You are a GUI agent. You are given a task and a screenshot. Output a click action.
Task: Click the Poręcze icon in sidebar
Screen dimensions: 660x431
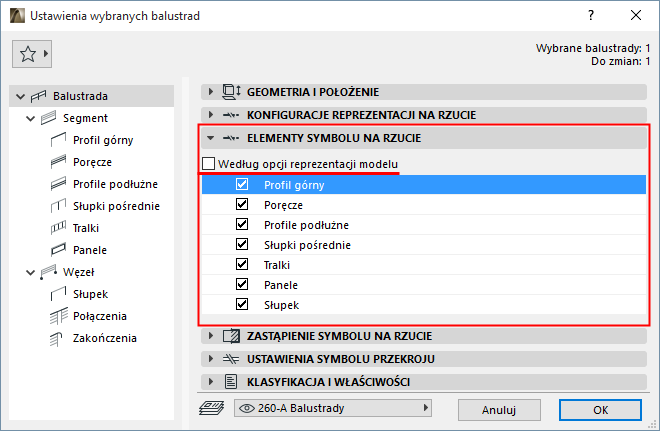(57, 162)
